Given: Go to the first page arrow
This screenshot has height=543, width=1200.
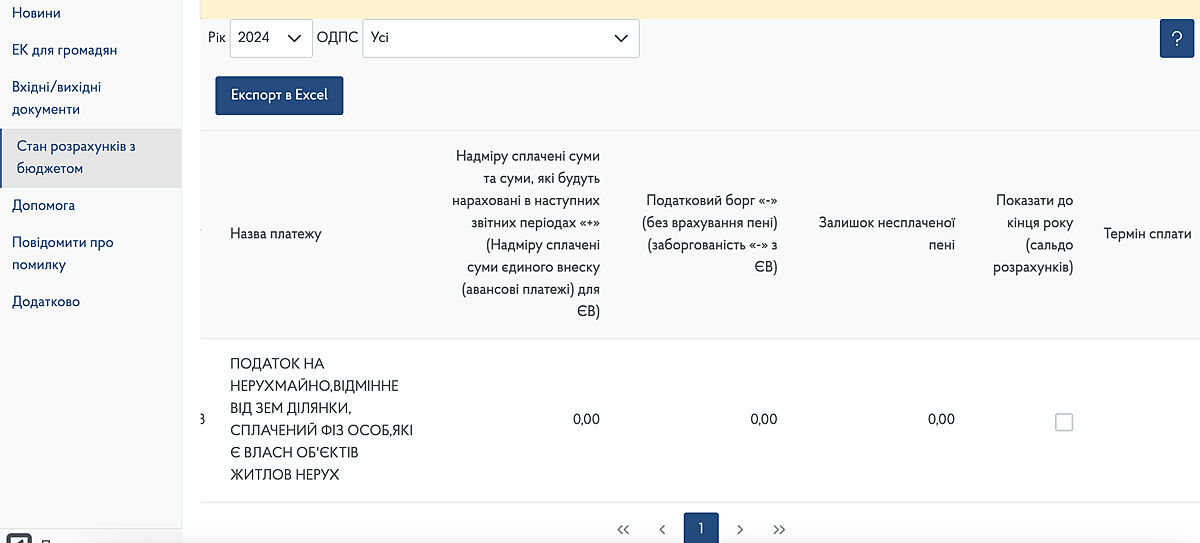Looking at the screenshot, I should [623, 529].
